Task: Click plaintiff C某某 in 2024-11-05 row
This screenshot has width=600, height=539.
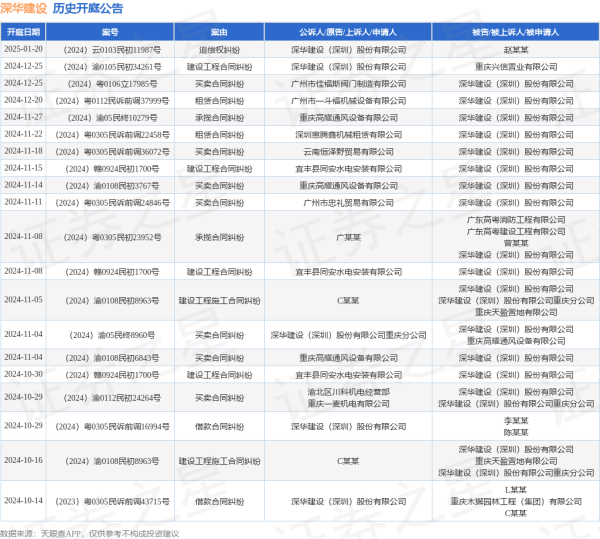Action: coord(348,300)
